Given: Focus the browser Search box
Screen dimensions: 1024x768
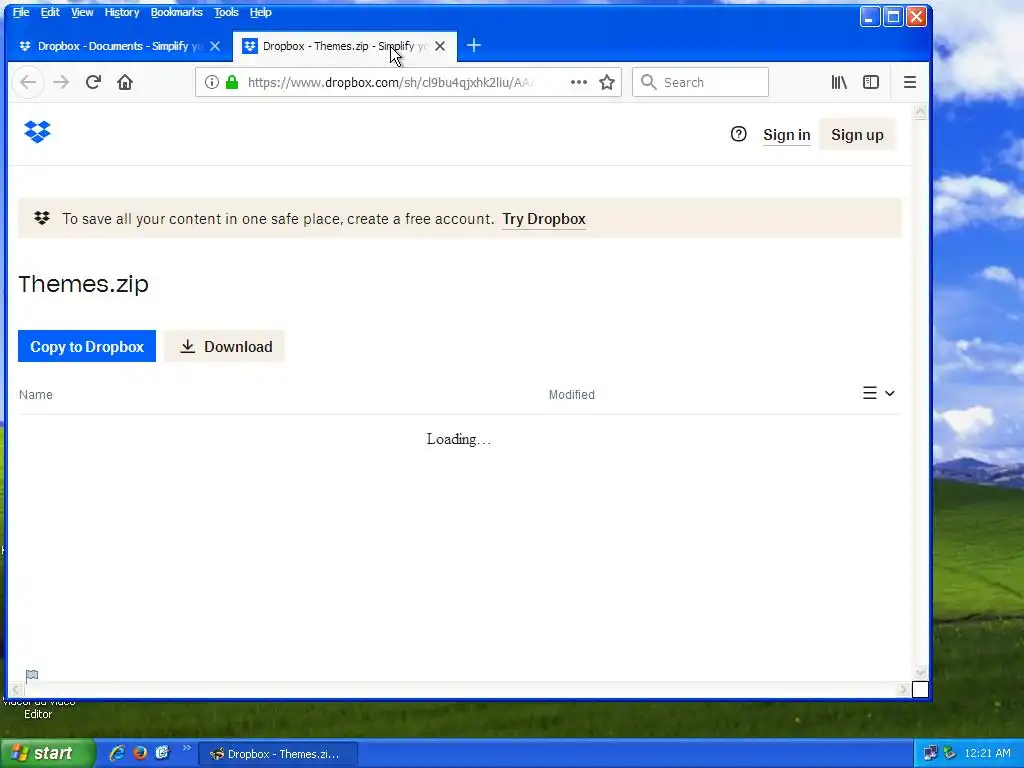Looking at the screenshot, I should pos(700,82).
